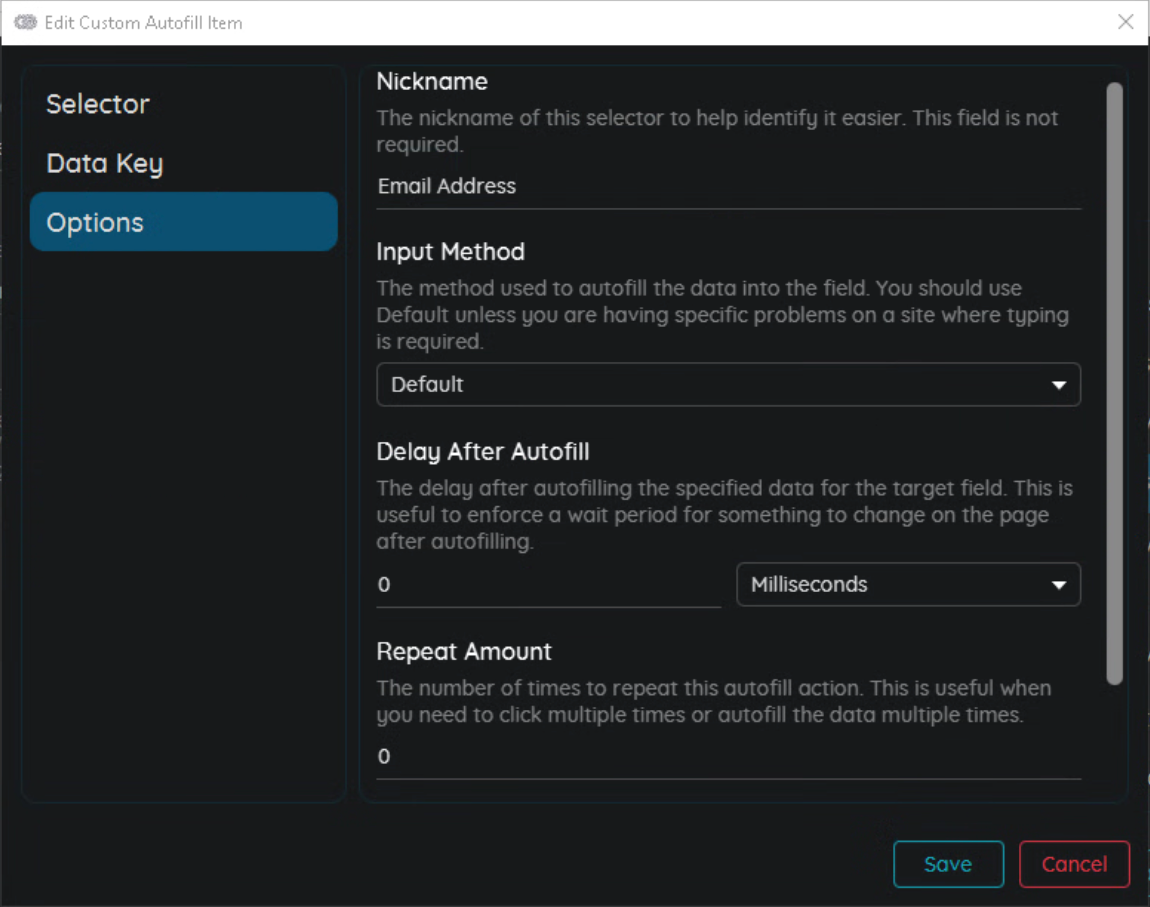
Task: Open the Data Key tab
Action: tap(104, 164)
